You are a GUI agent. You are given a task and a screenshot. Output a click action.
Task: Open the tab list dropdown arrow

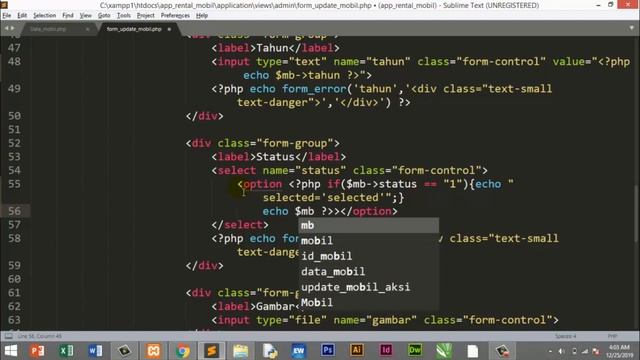coord(631,28)
